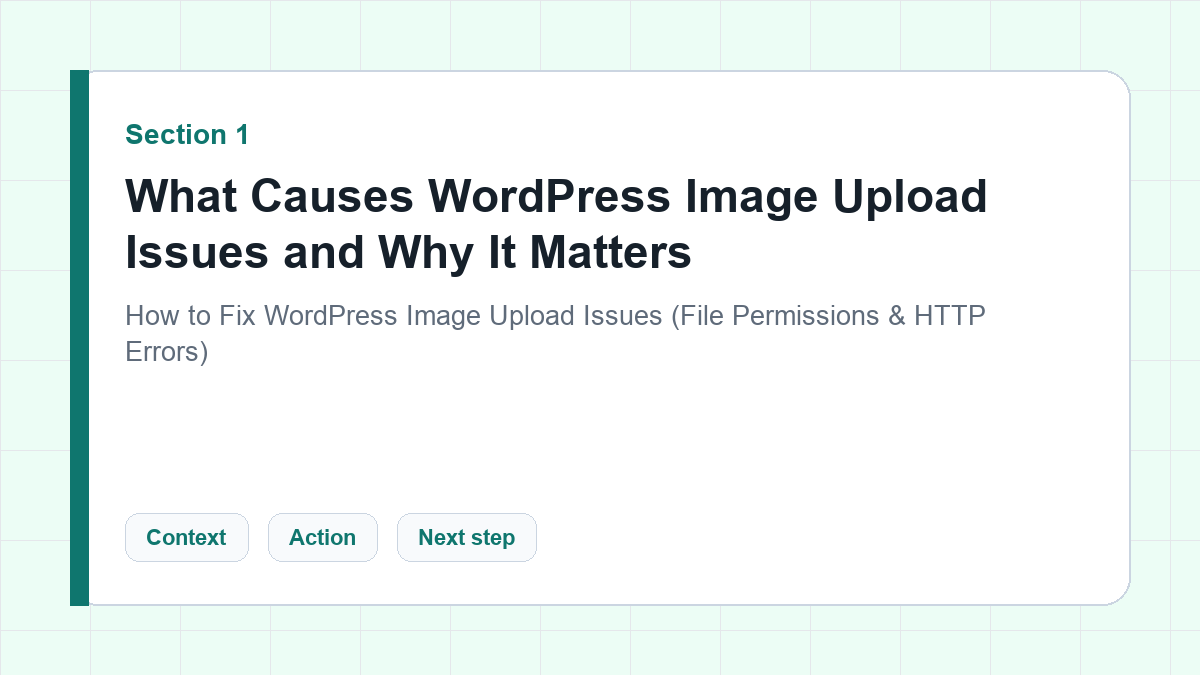Image resolution: width=1200 pixels, height=675 pixels.
Task: Open the Next step pill
Action: click(x=466, y=537)
